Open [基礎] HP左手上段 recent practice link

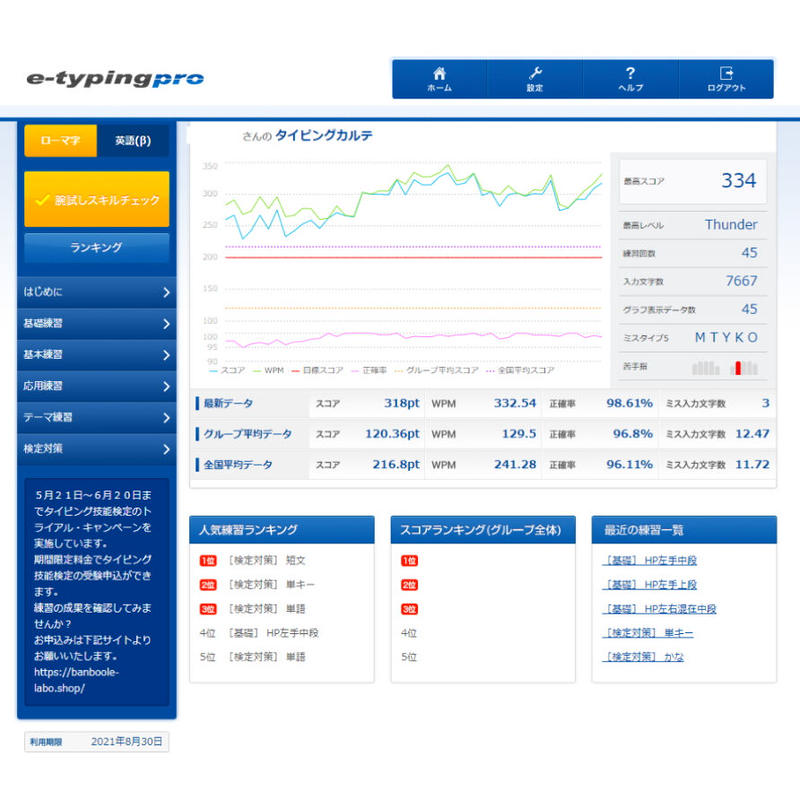click(649, 585)
